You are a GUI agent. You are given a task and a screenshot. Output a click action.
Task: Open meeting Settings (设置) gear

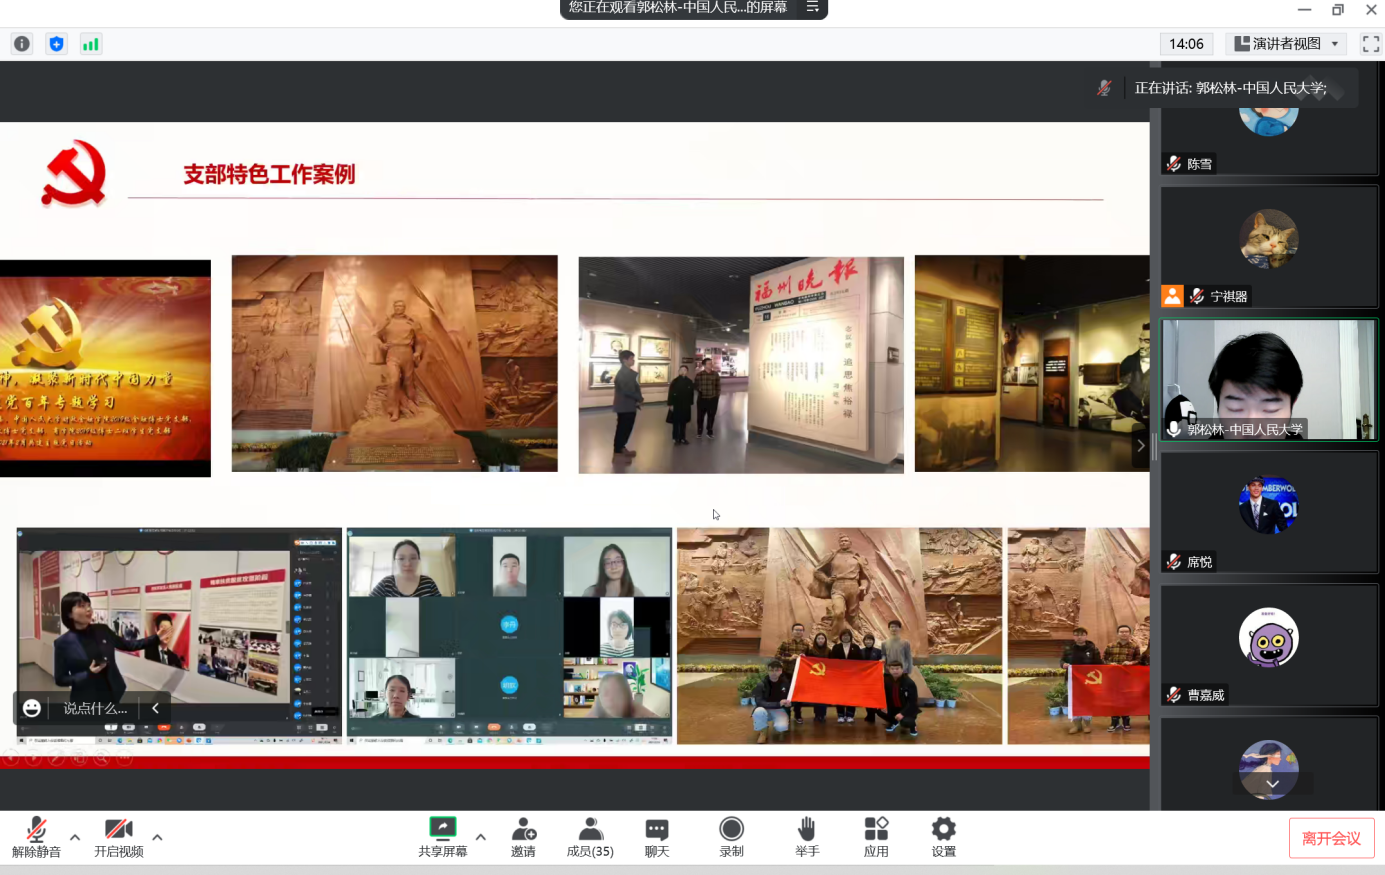(943, 837)
